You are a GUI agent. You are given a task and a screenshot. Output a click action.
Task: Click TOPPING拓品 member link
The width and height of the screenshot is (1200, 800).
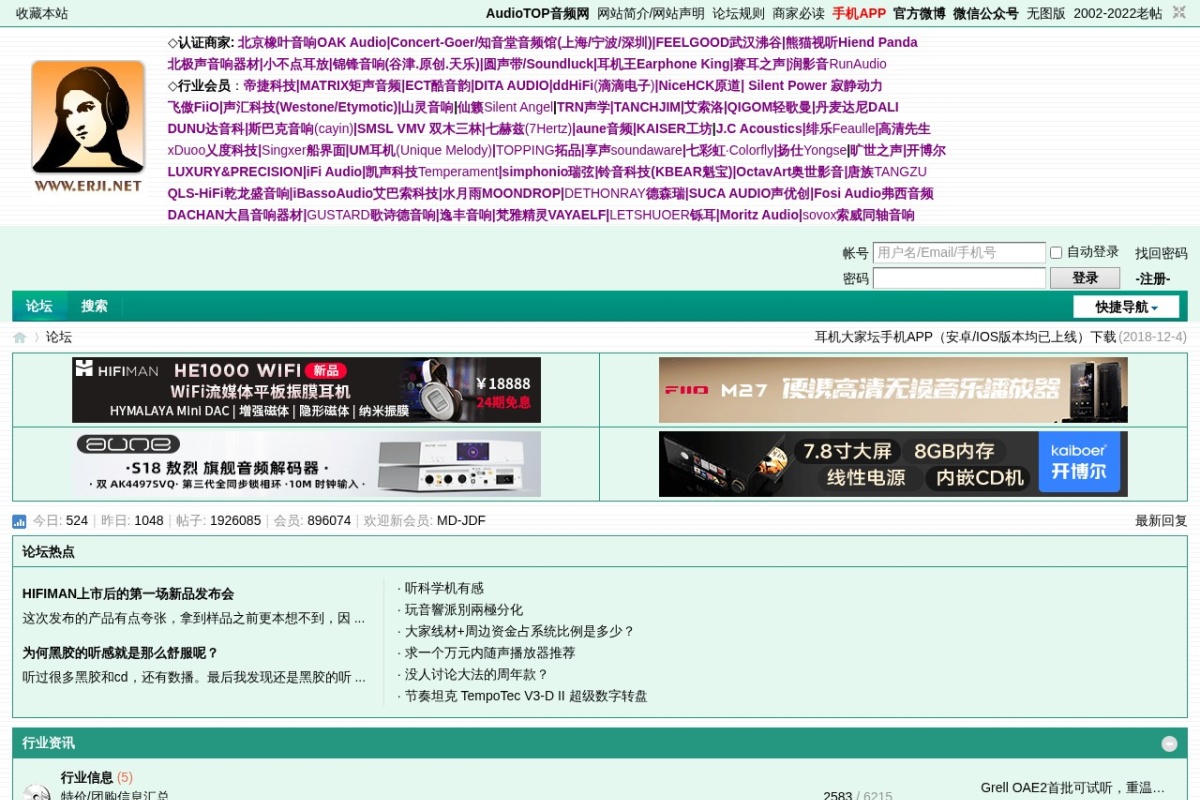click(x=538, y=151)
